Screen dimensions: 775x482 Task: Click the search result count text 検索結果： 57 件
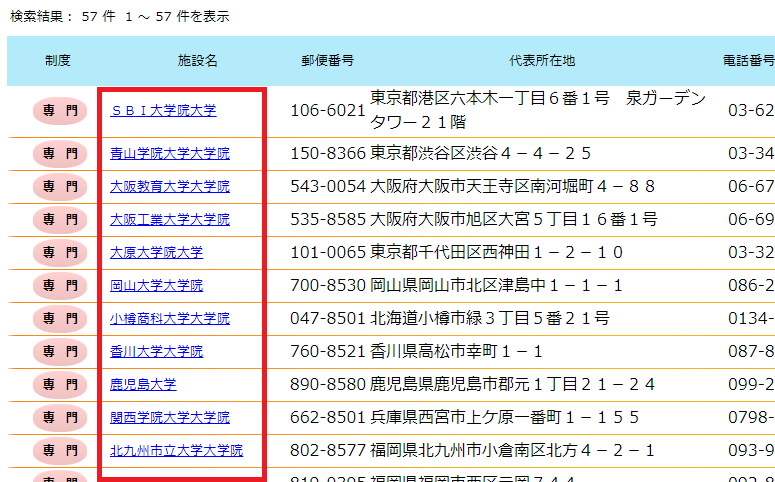point(62,17)
